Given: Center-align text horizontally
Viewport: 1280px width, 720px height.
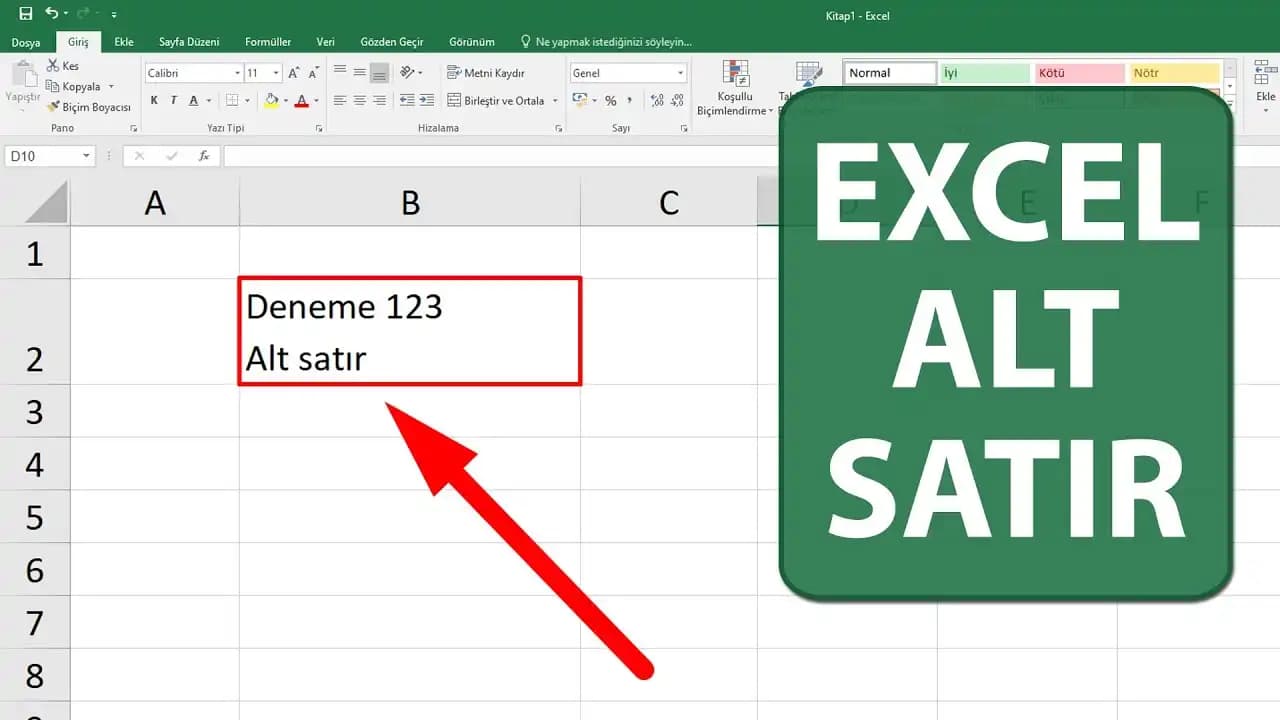Looking at the screenshot, I should 359,101.
